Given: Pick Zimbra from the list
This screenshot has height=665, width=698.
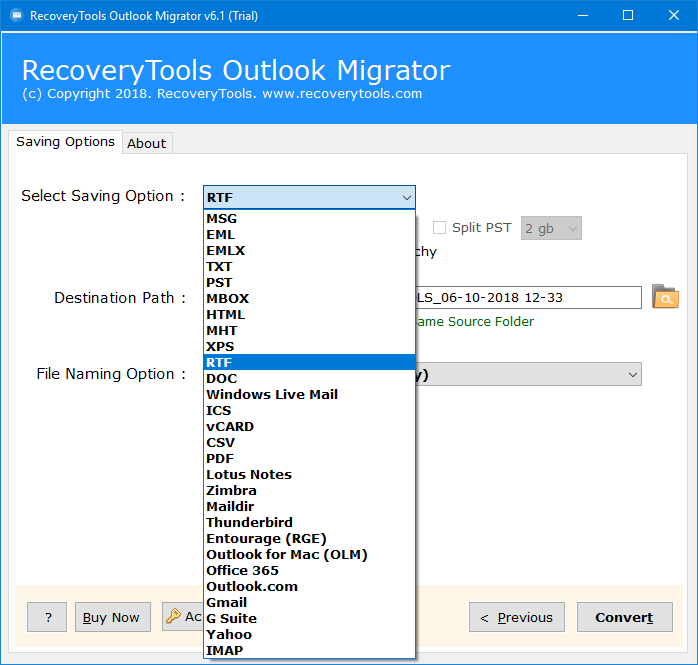Looking at the screenshot, I should click(309, 491).
